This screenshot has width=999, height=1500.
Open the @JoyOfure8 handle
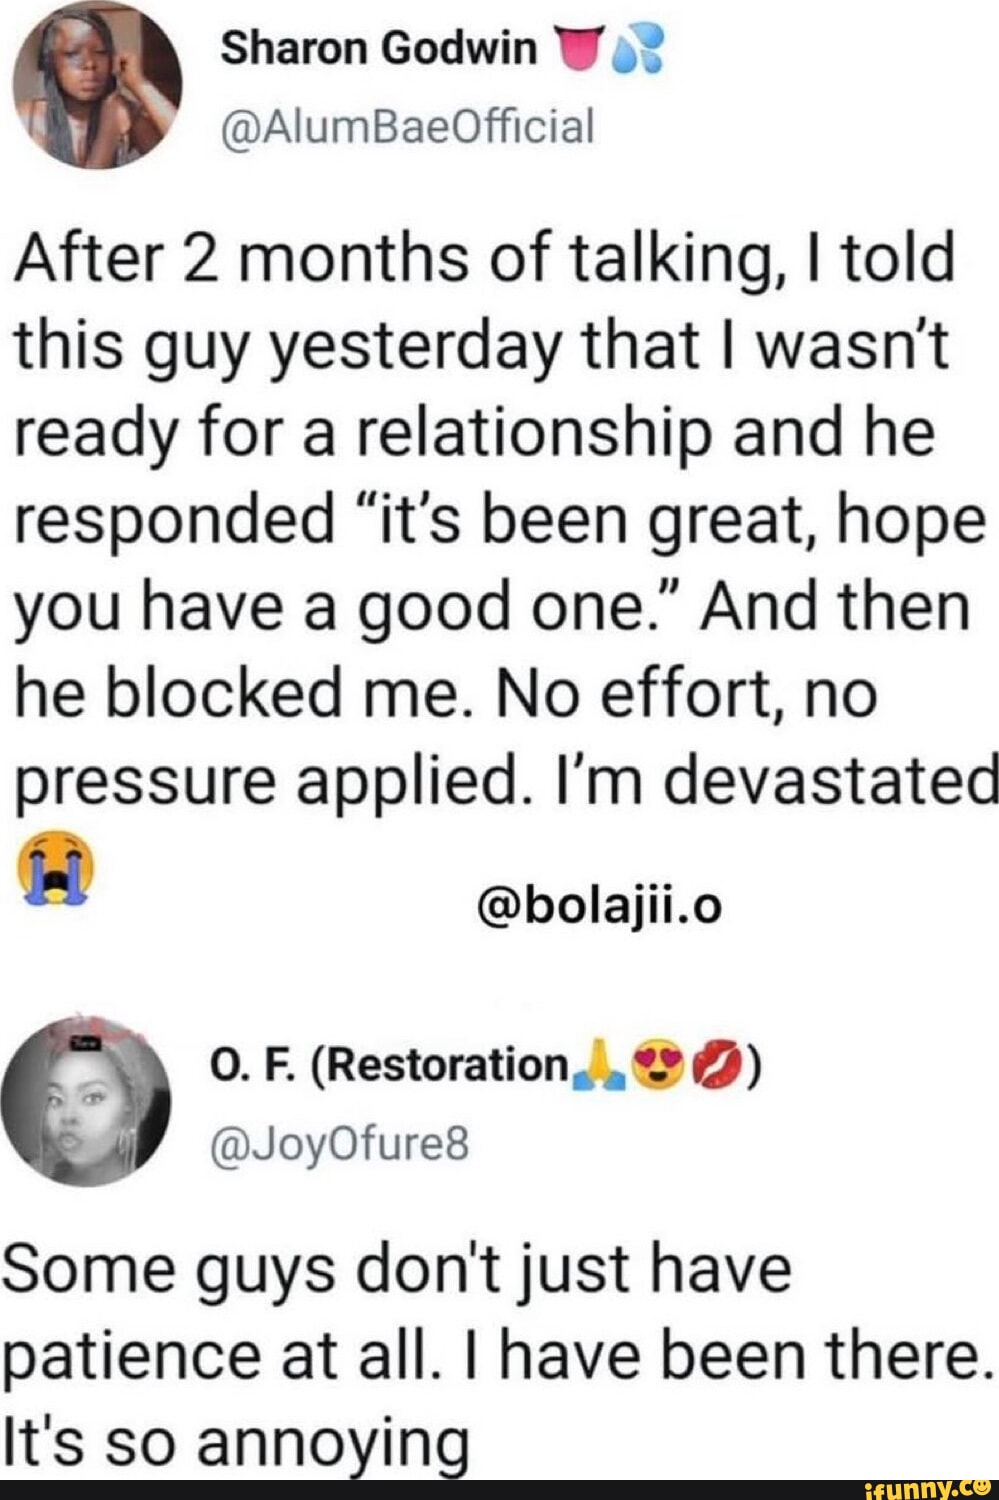click(338, 1141)
